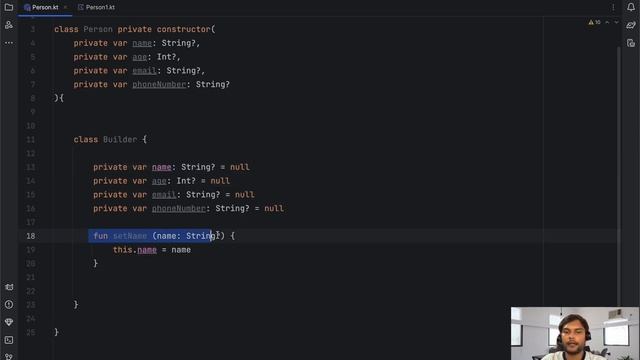Screen dimensions: 640x360
Task: Open the Terminal tool window icon
Action: 9,340
